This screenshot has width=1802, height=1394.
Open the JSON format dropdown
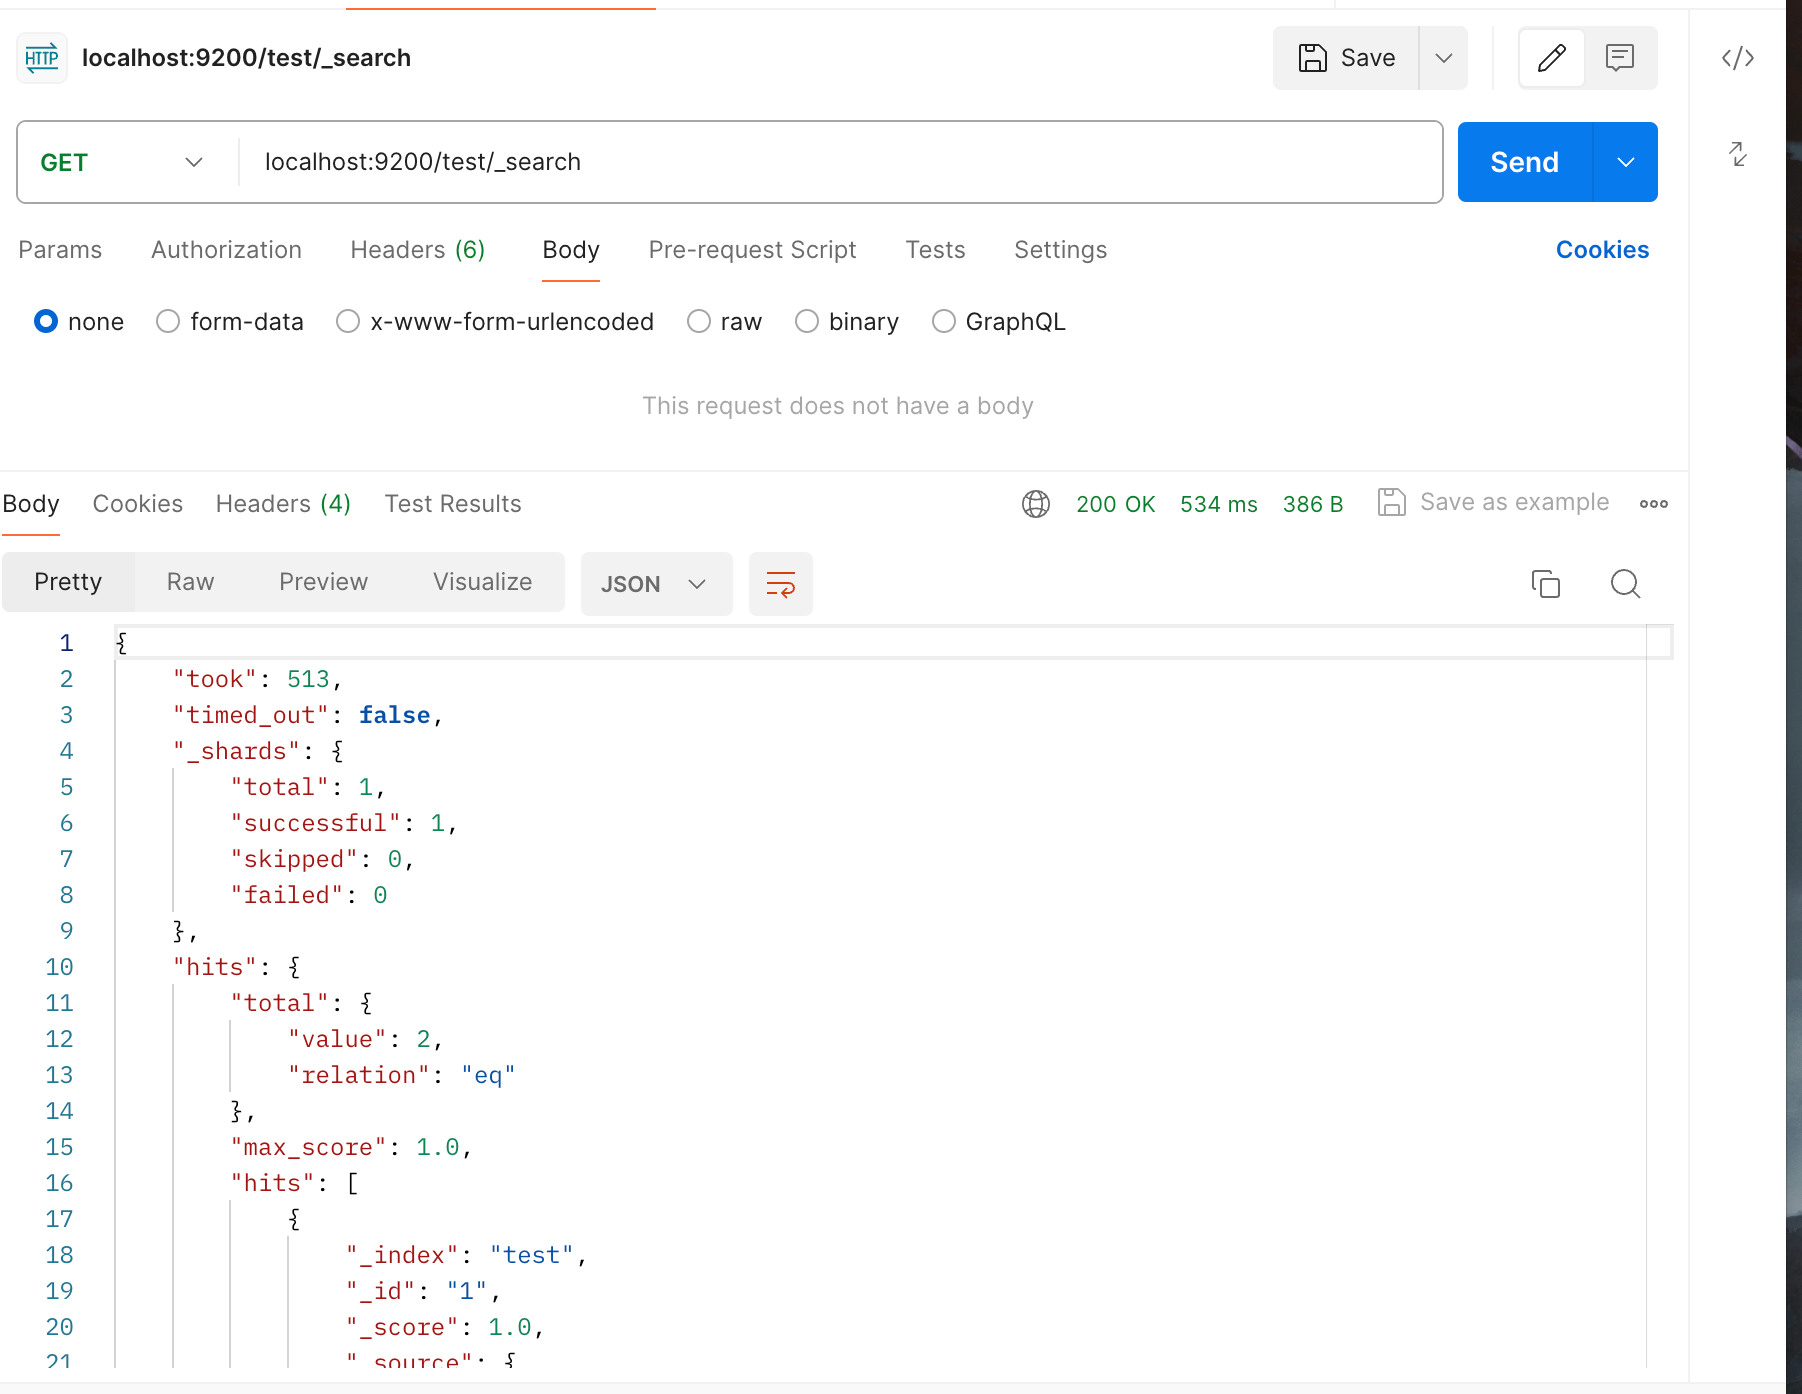656,584
